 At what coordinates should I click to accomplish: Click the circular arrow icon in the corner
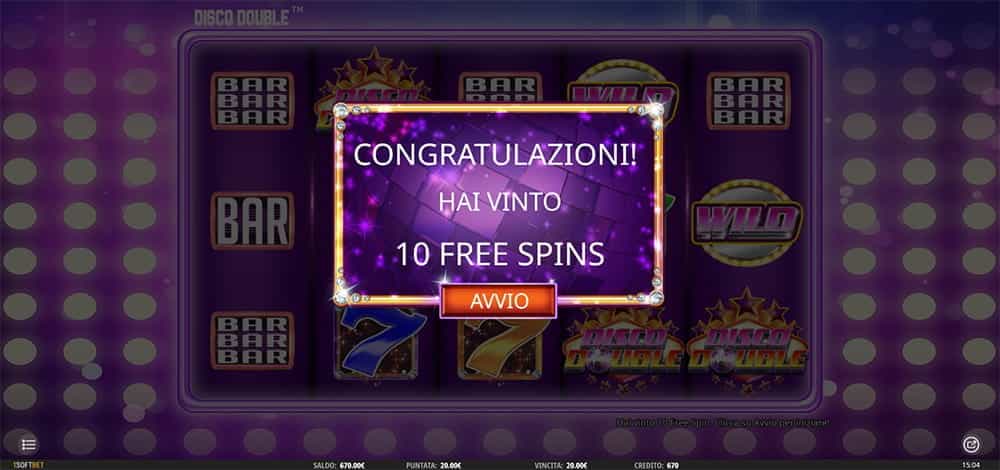coord(971,444)
